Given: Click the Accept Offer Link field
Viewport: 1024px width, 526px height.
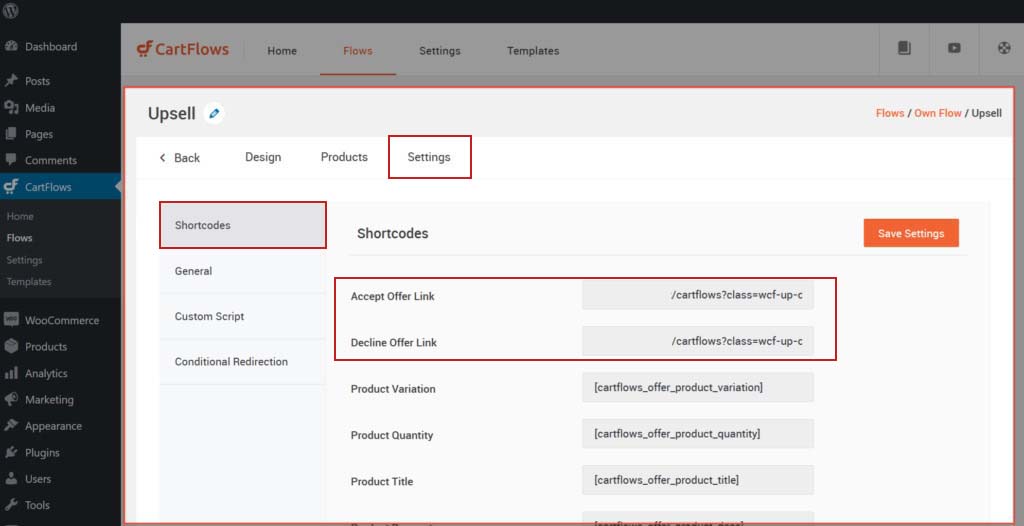Looking at the screenshot, I should tap(697, 295).
